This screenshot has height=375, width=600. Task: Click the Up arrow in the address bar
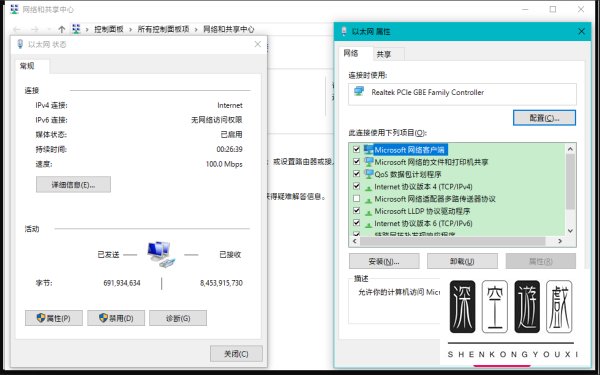pos(62,29)
